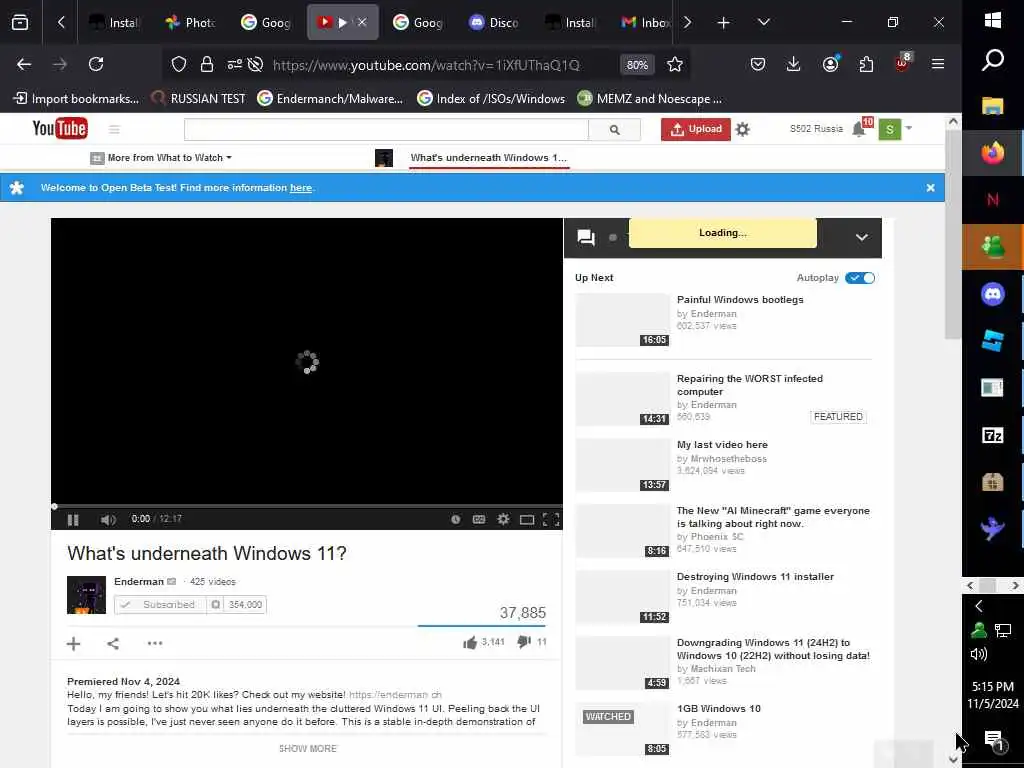Open the notifications bell
This screenshot has width=1024, height=768.
pos(859,129)
